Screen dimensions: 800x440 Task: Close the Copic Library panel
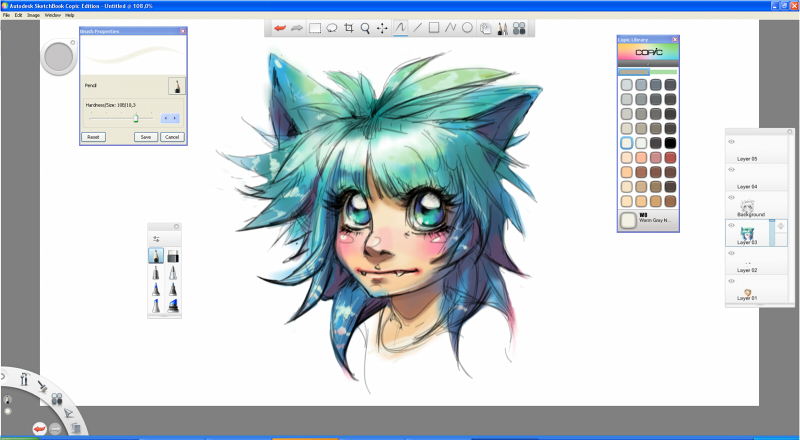pos(675,39)
